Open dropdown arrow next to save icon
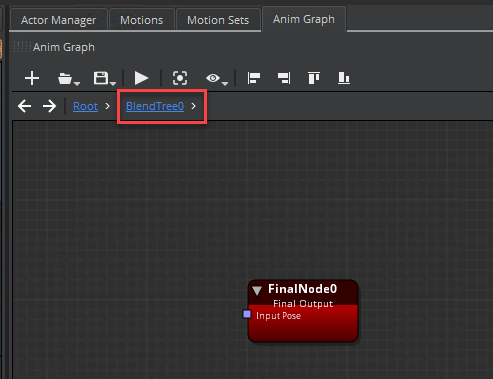The image size is (493, 379). click(x=113, y=83)
